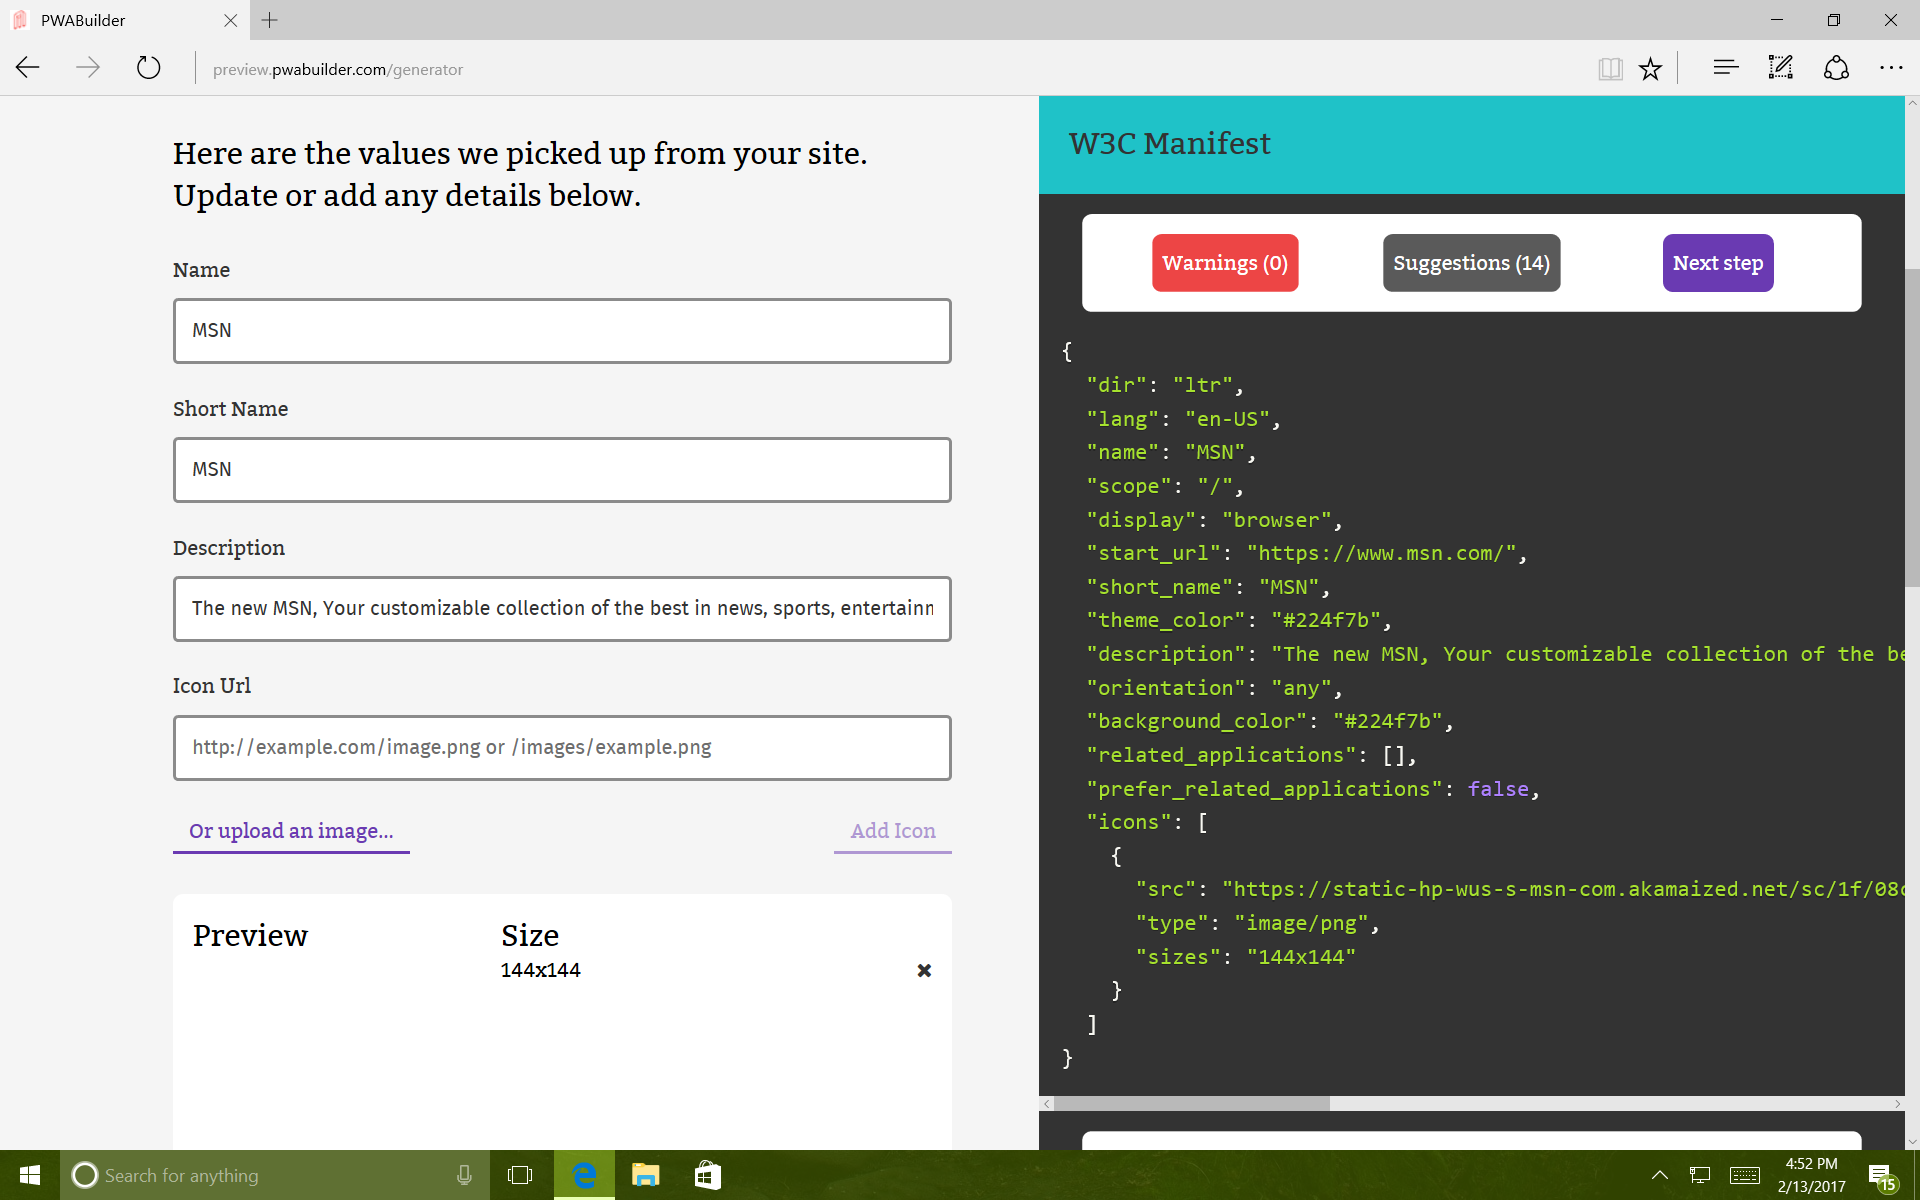This screenshot has height=1200, width=1920.
Task: Click Or upload an image link
Action: [x=291, y=831]
